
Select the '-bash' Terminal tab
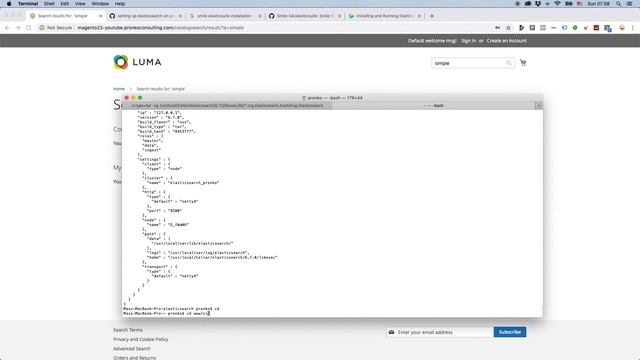pos(433,105)
